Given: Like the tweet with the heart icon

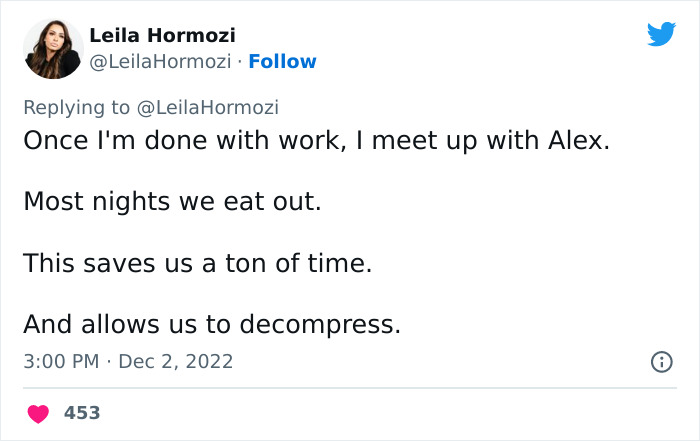Looking at the screenshot, I should [x=38, y=413].
